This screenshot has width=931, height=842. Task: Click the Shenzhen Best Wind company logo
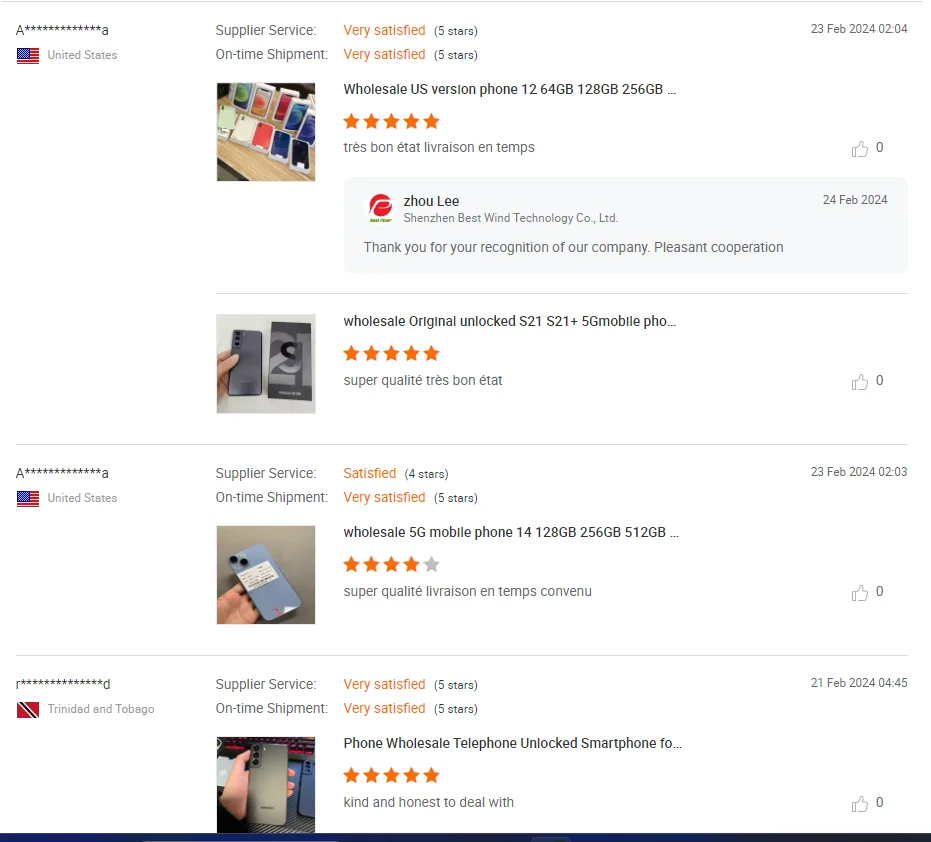click(x=381, y=208)
